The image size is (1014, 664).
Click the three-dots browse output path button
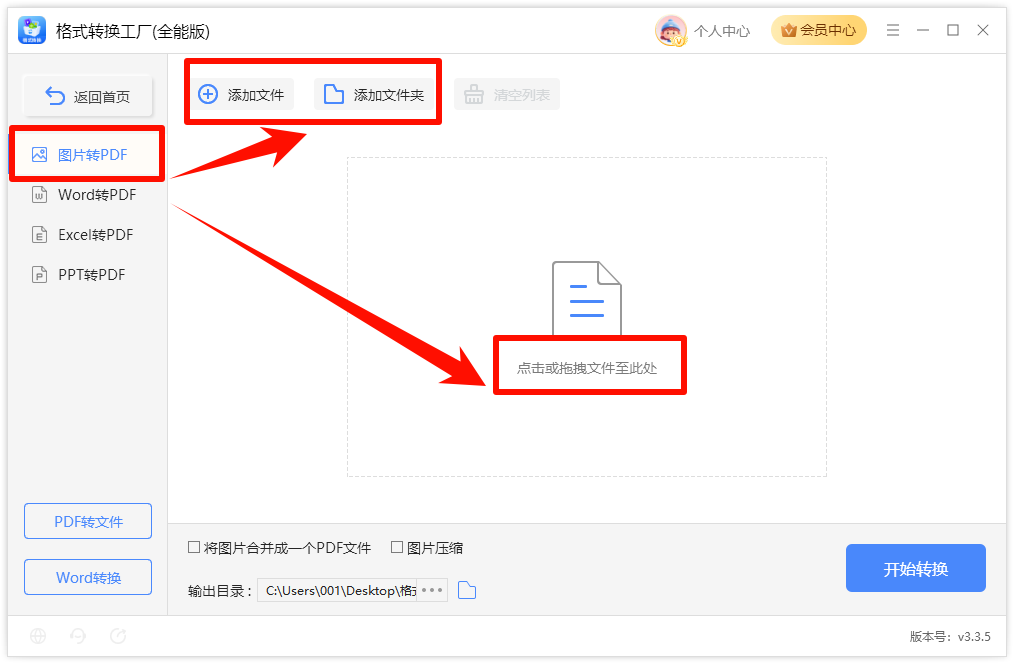(x=432, y=590)
